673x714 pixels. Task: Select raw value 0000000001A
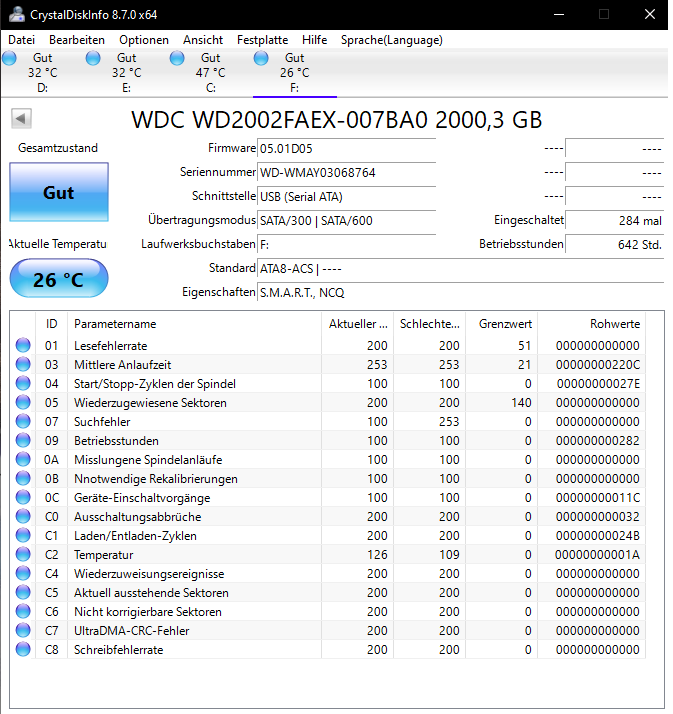tap(597, 555)
